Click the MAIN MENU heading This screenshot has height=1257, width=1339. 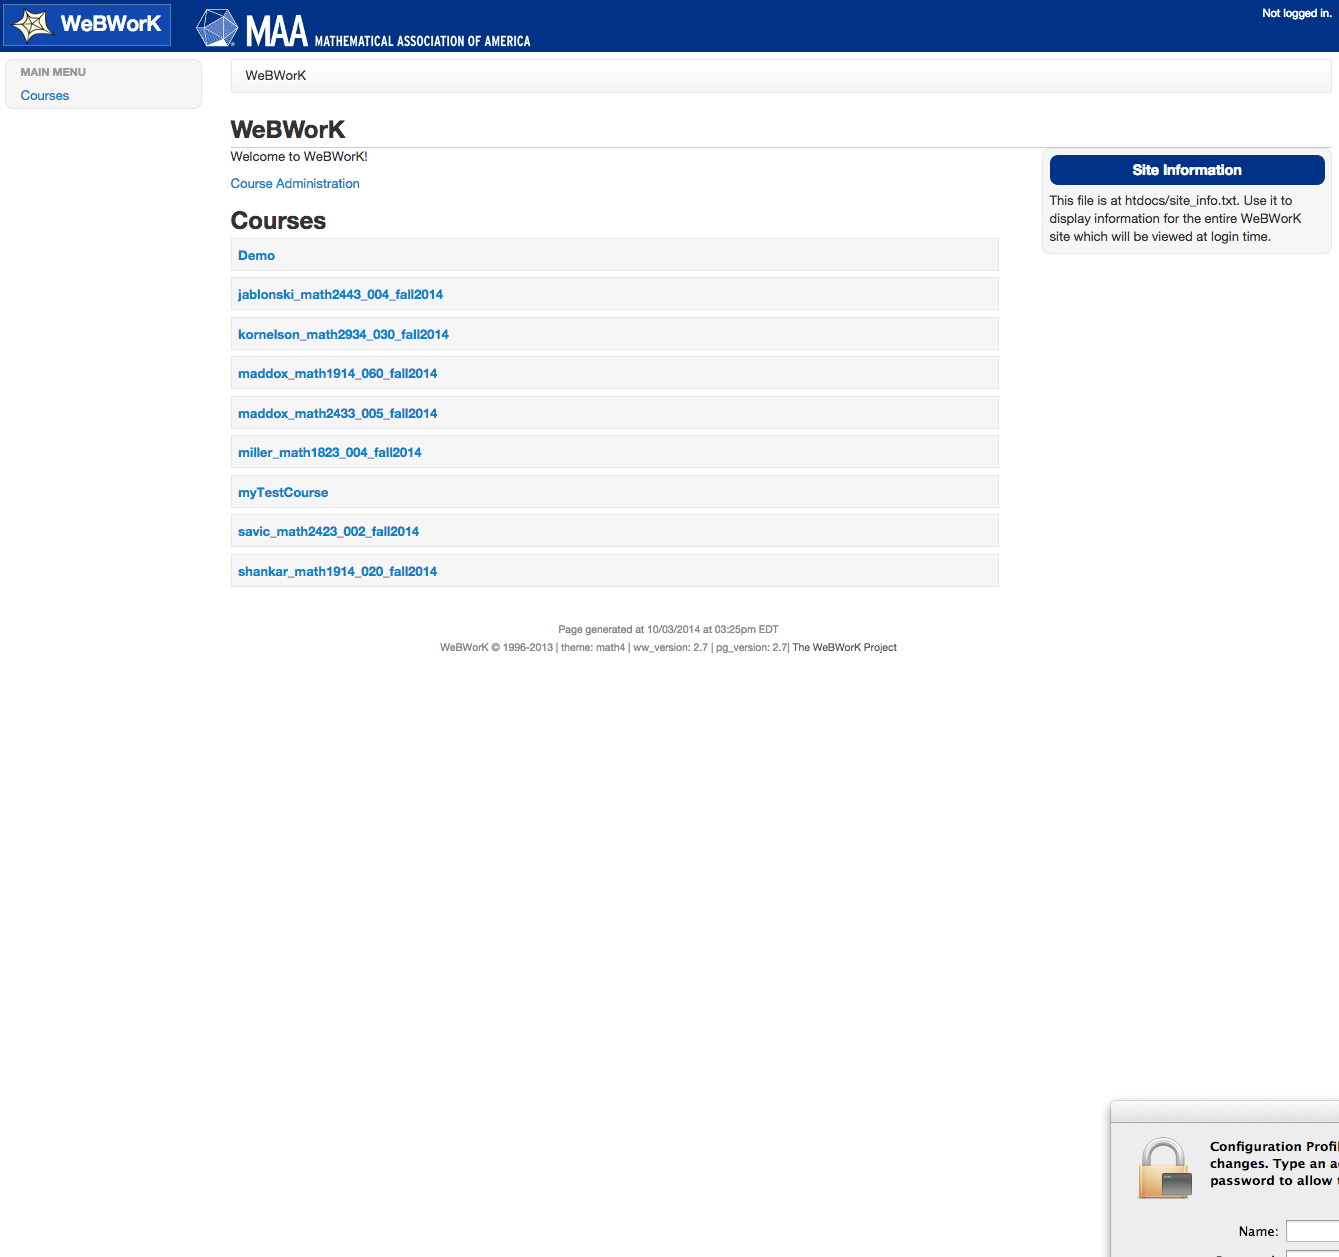pyautogui.click(x=53, y=72)
